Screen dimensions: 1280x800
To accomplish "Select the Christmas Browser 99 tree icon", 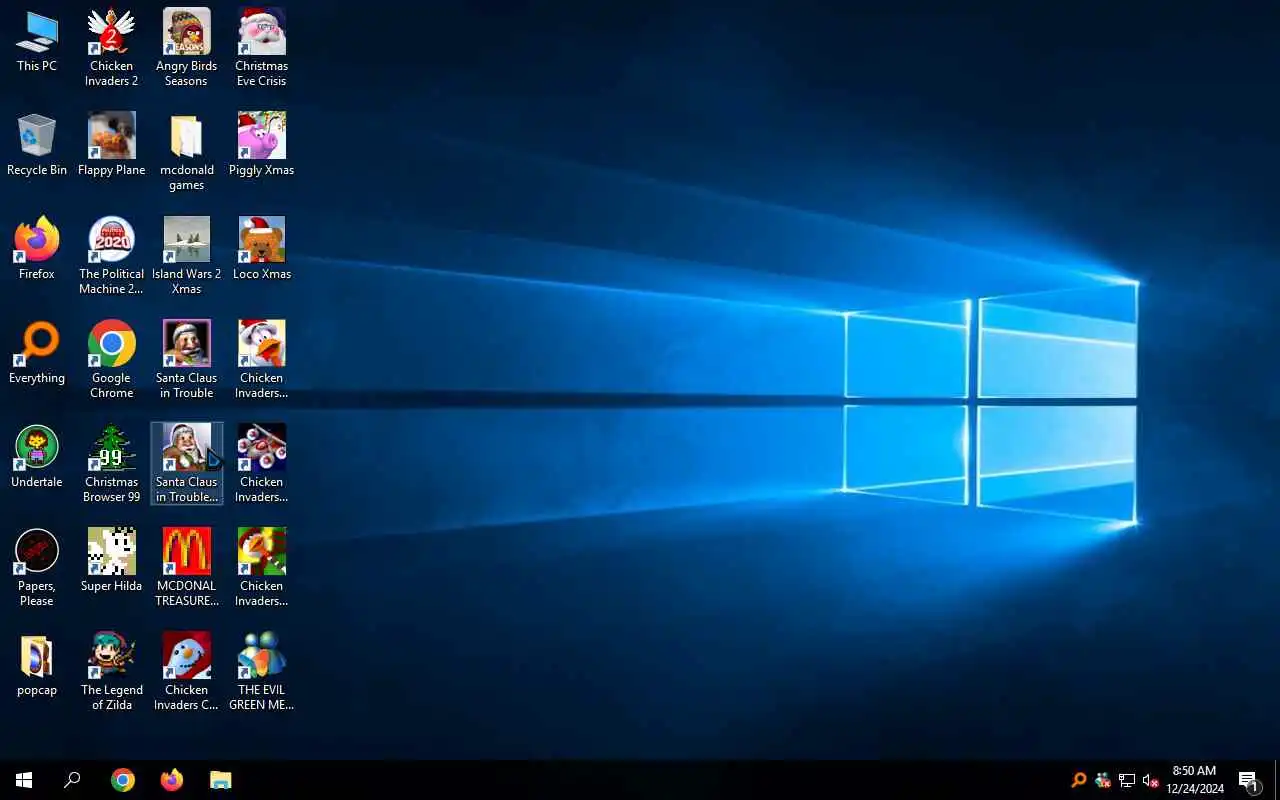I will point(111,463).
